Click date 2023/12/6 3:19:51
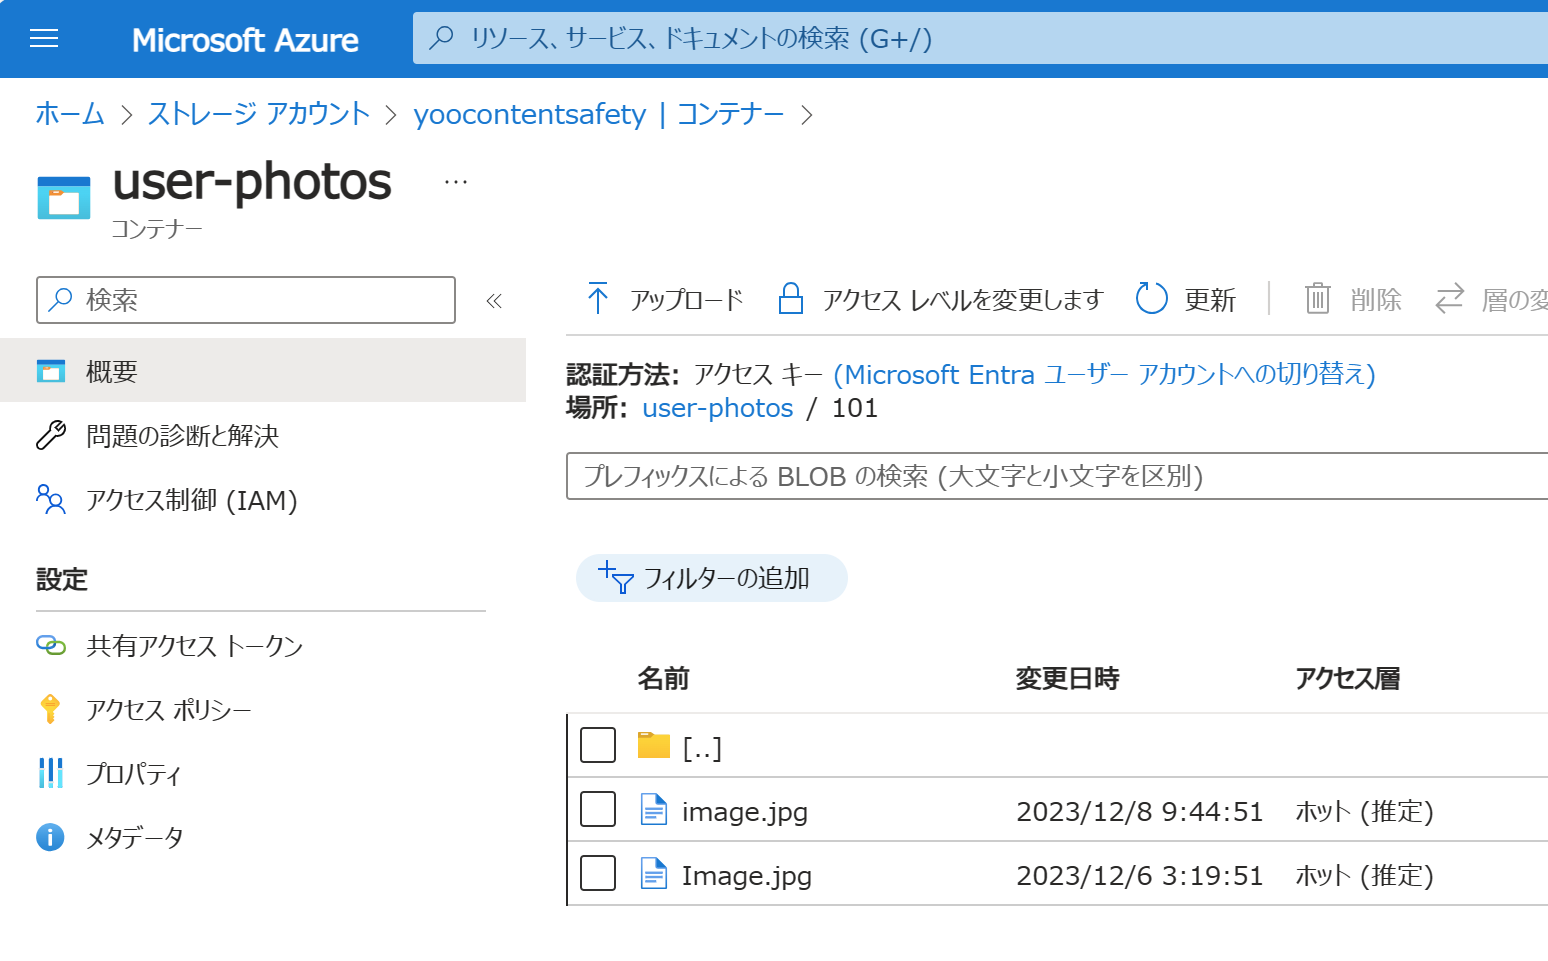Screen dimensions: 1548x961 click(x=1140, y=875)
